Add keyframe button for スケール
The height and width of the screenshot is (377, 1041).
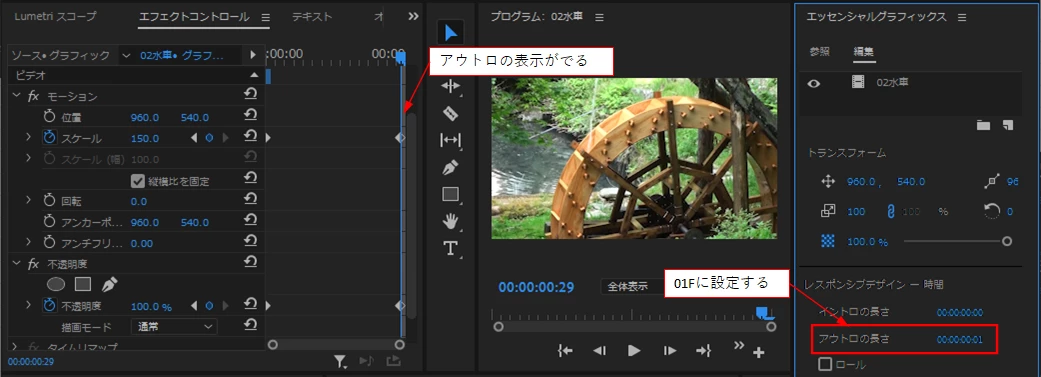(209, 138)
